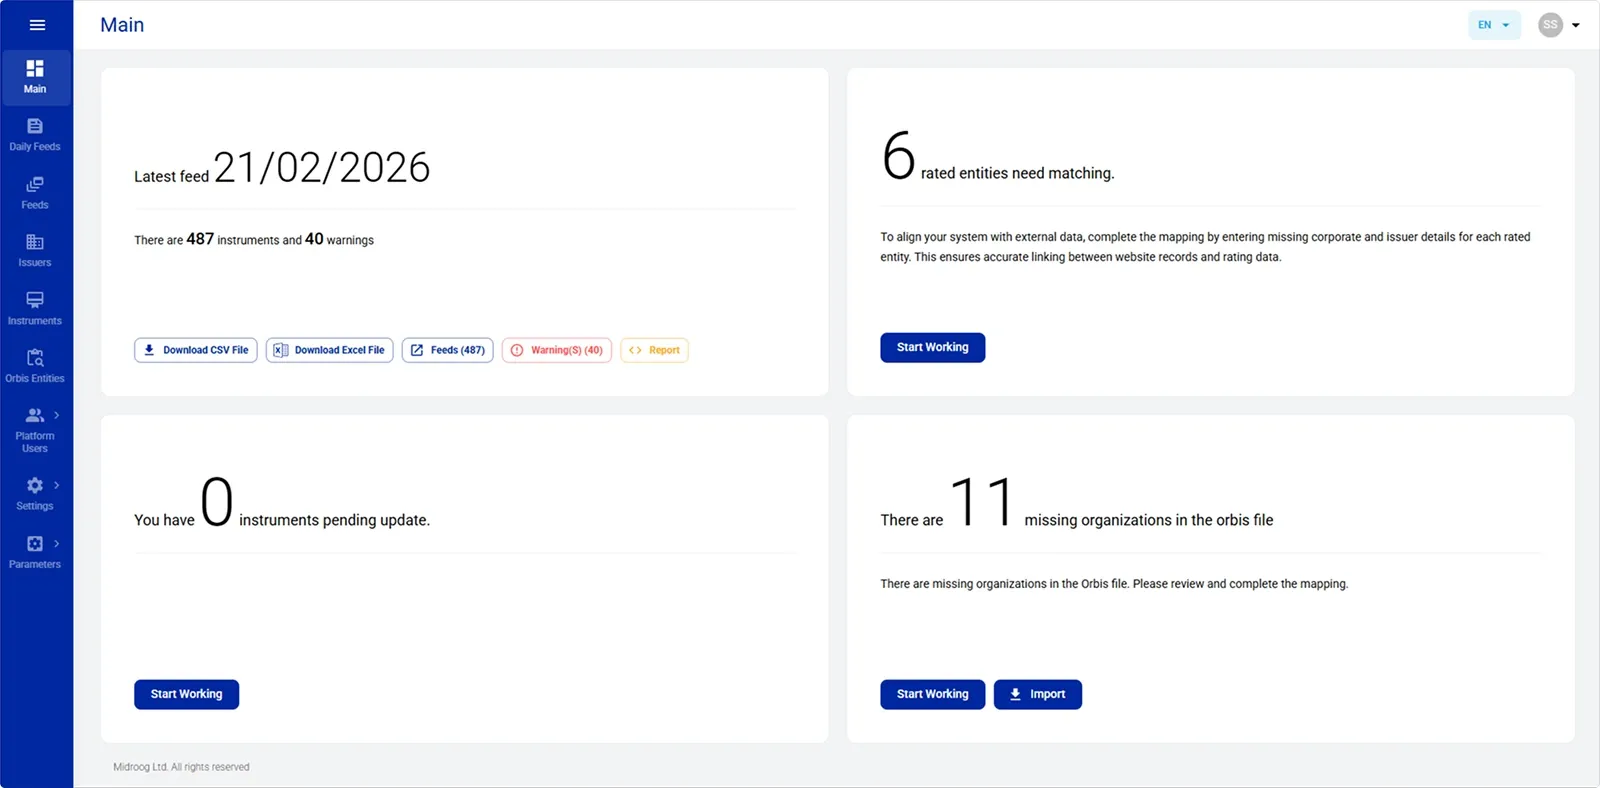Expand the Platform Users submenu

[x=36, y=430]
